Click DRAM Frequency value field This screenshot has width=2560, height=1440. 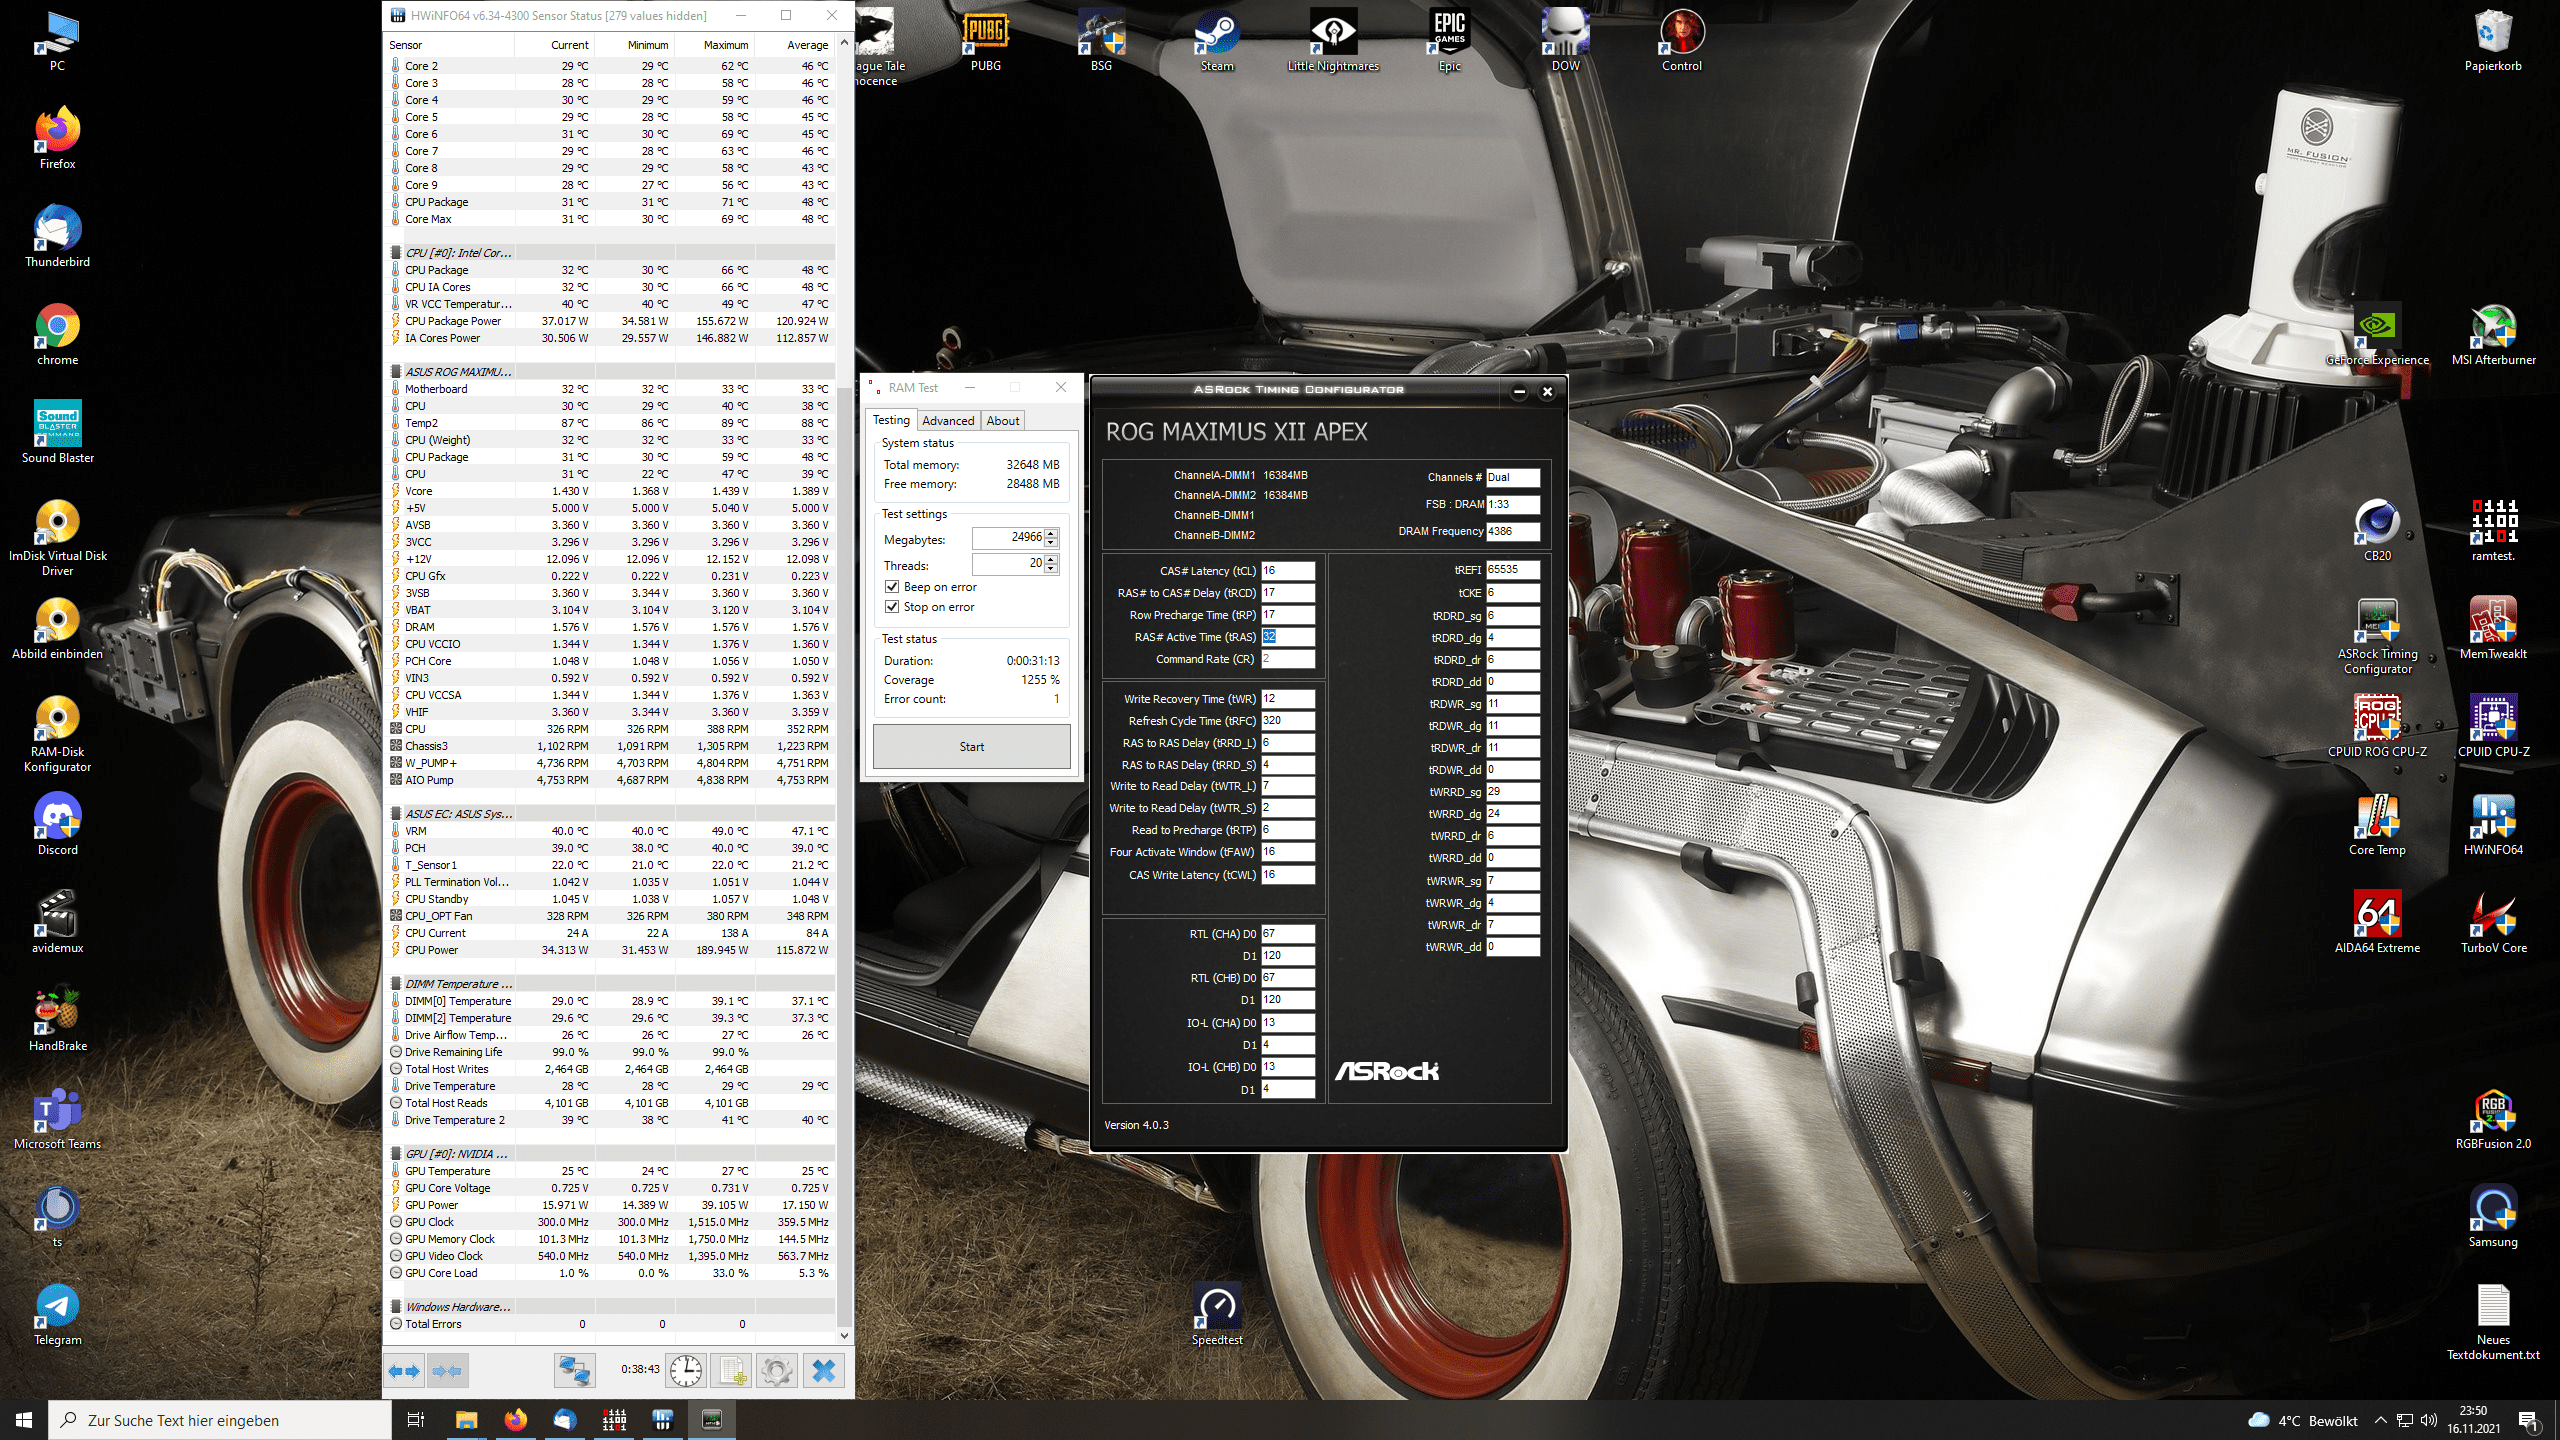pyautogui.click(x=1512, y=531)
